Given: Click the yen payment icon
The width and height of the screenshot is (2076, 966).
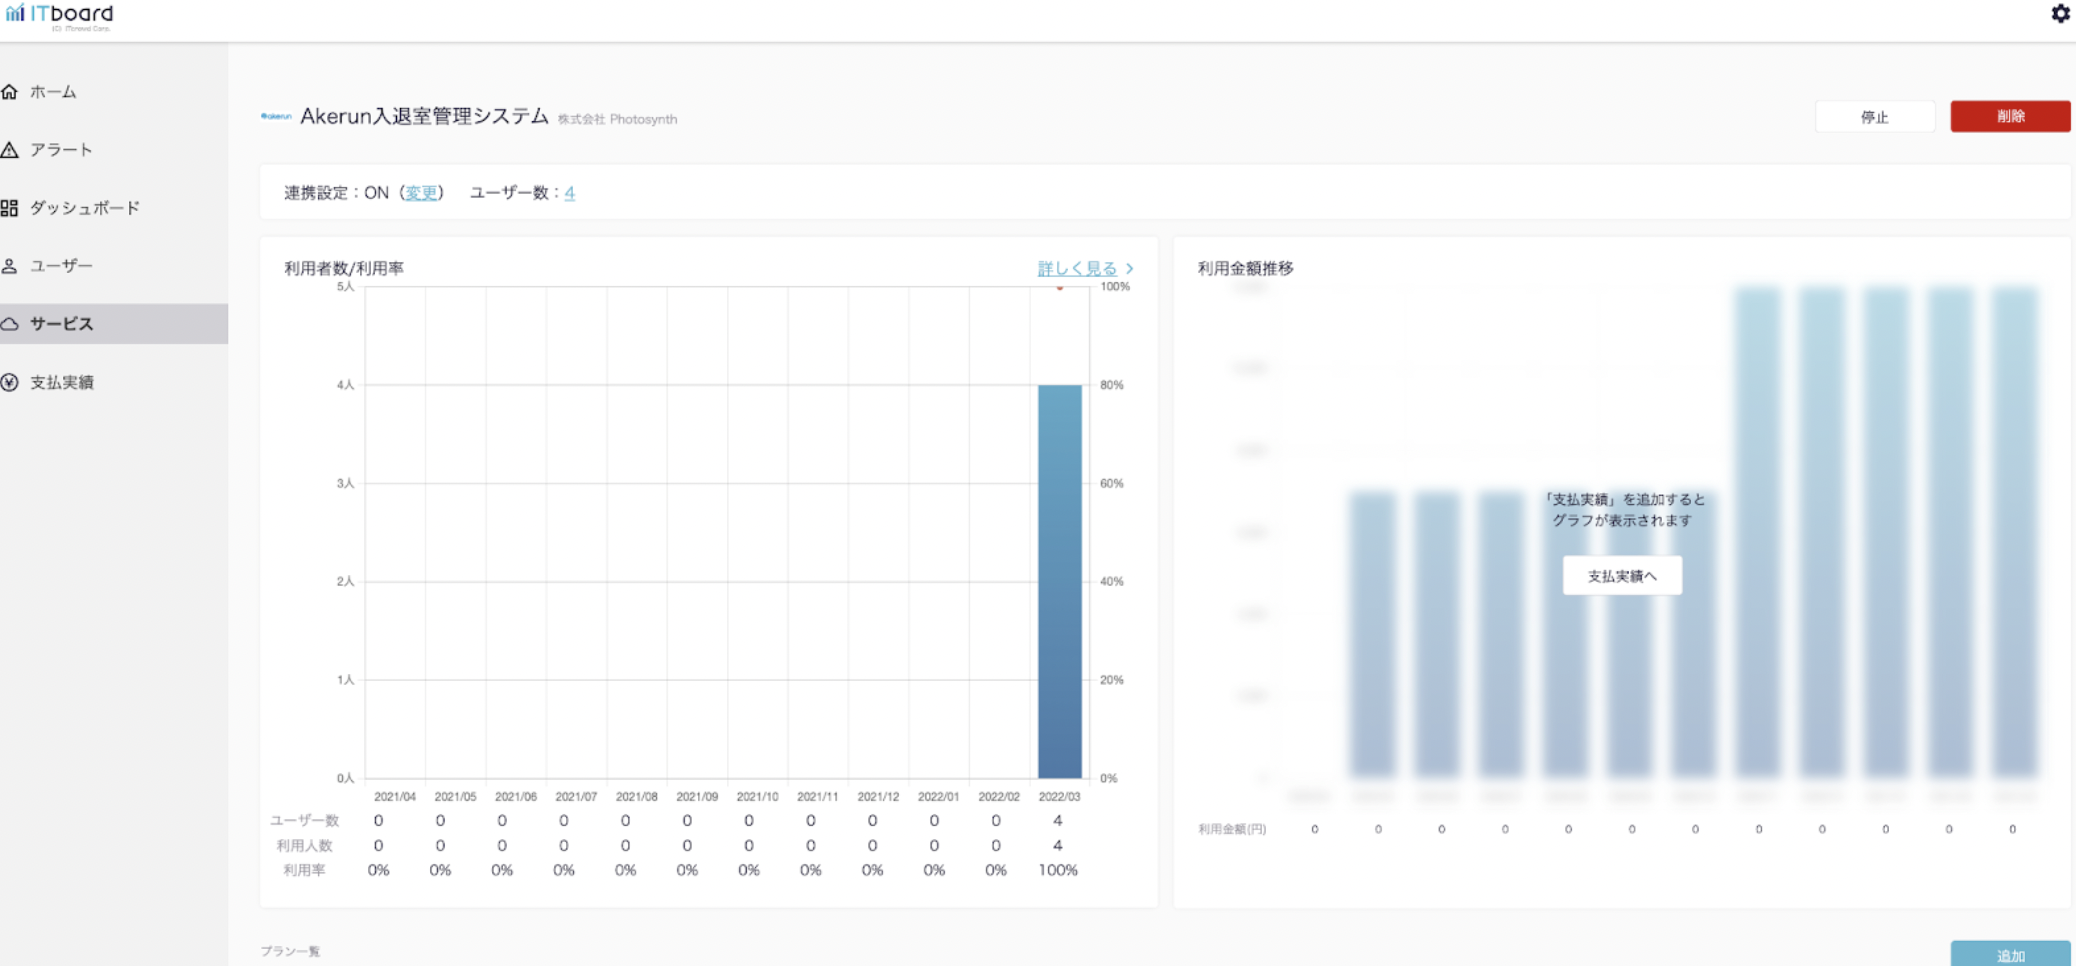Looking at the screenshot, I should click(x=10, y=382).
